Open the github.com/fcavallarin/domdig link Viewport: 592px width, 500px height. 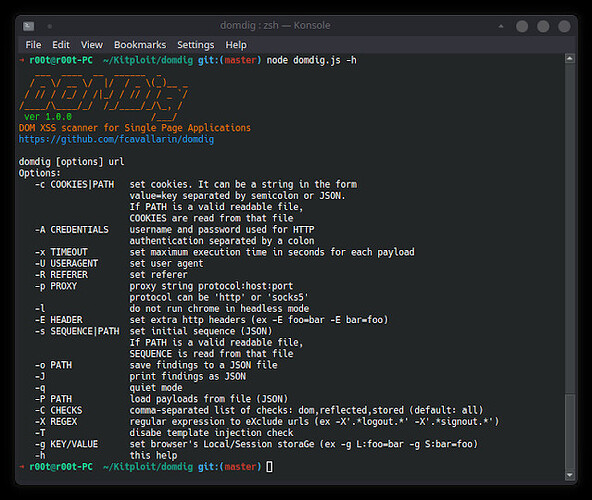pos(116,139)
